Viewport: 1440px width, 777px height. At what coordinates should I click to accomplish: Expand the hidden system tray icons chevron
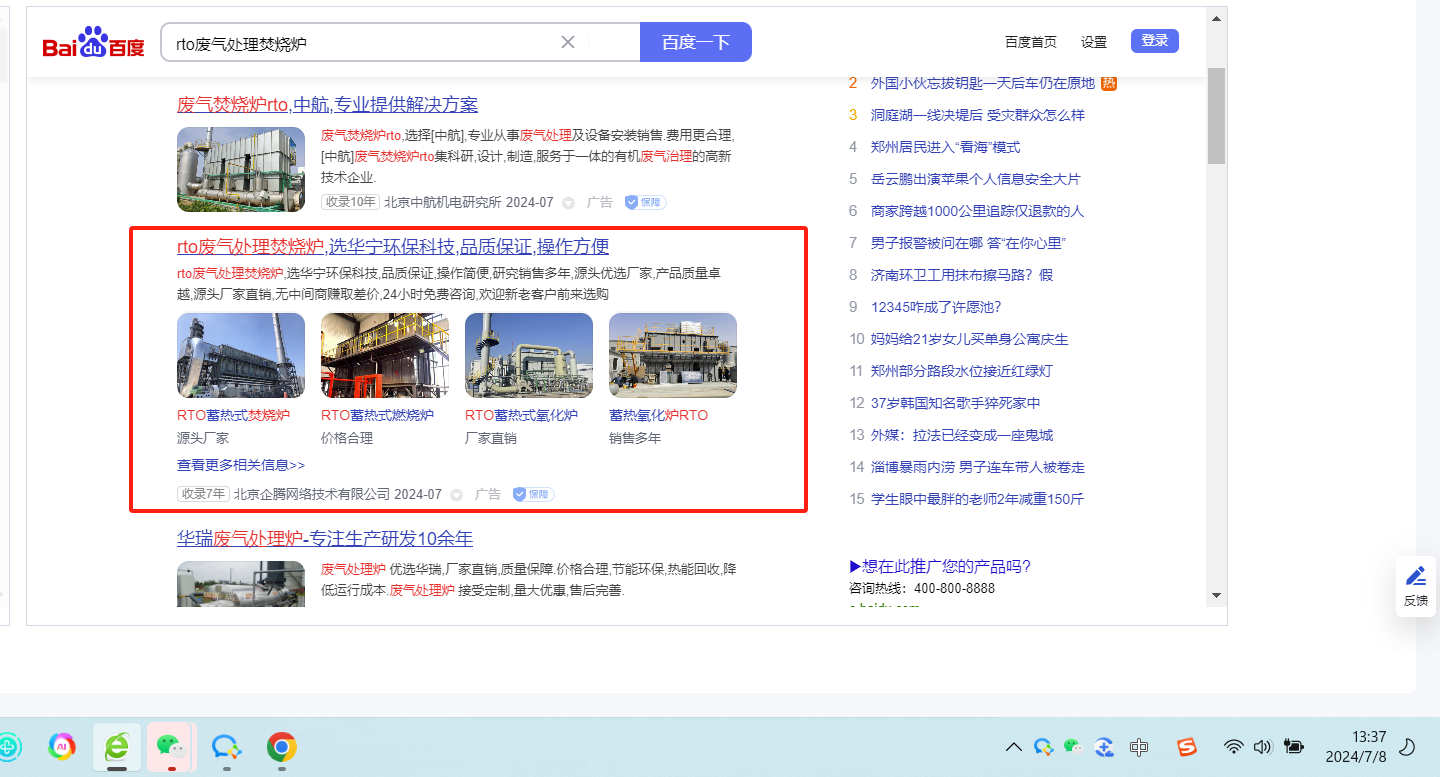(x=1013, y=747)
